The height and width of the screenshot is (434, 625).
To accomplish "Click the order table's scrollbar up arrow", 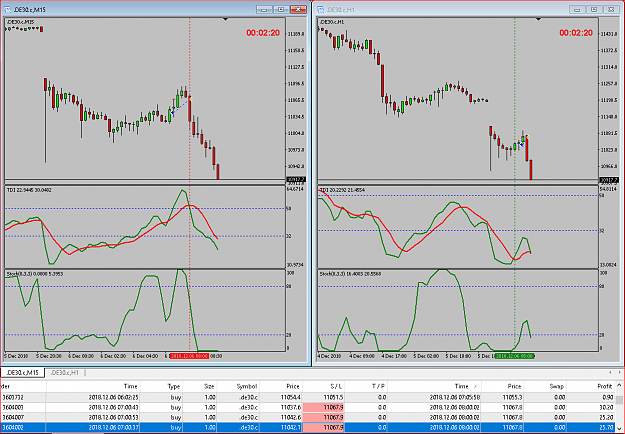I will point(619,385).
